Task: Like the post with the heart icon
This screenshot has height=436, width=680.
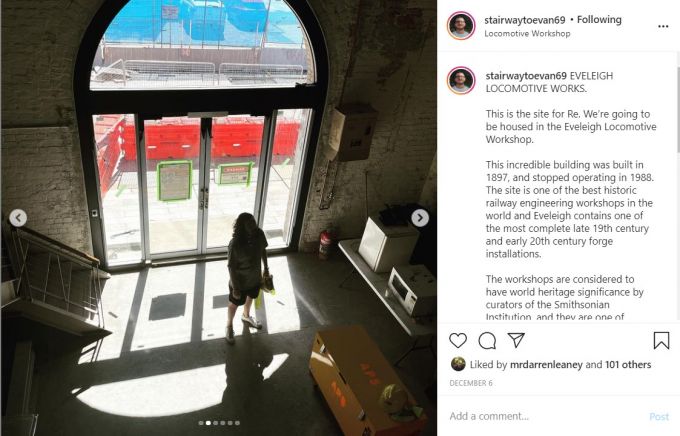Action: pos(458,341)
